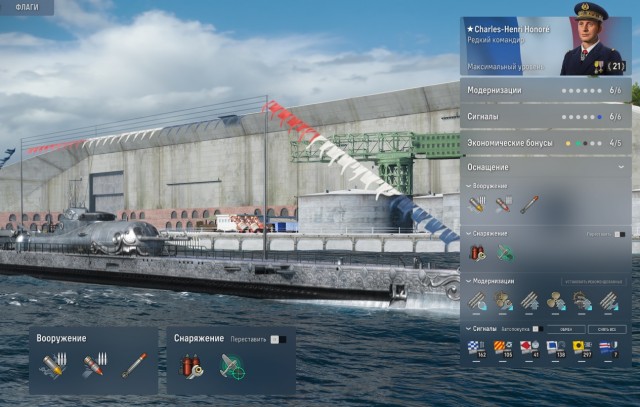Click the Снаряжение heading in the bottom panel
Image resolution: width=640 pixels, height=407 pixels.
point(199,338)
